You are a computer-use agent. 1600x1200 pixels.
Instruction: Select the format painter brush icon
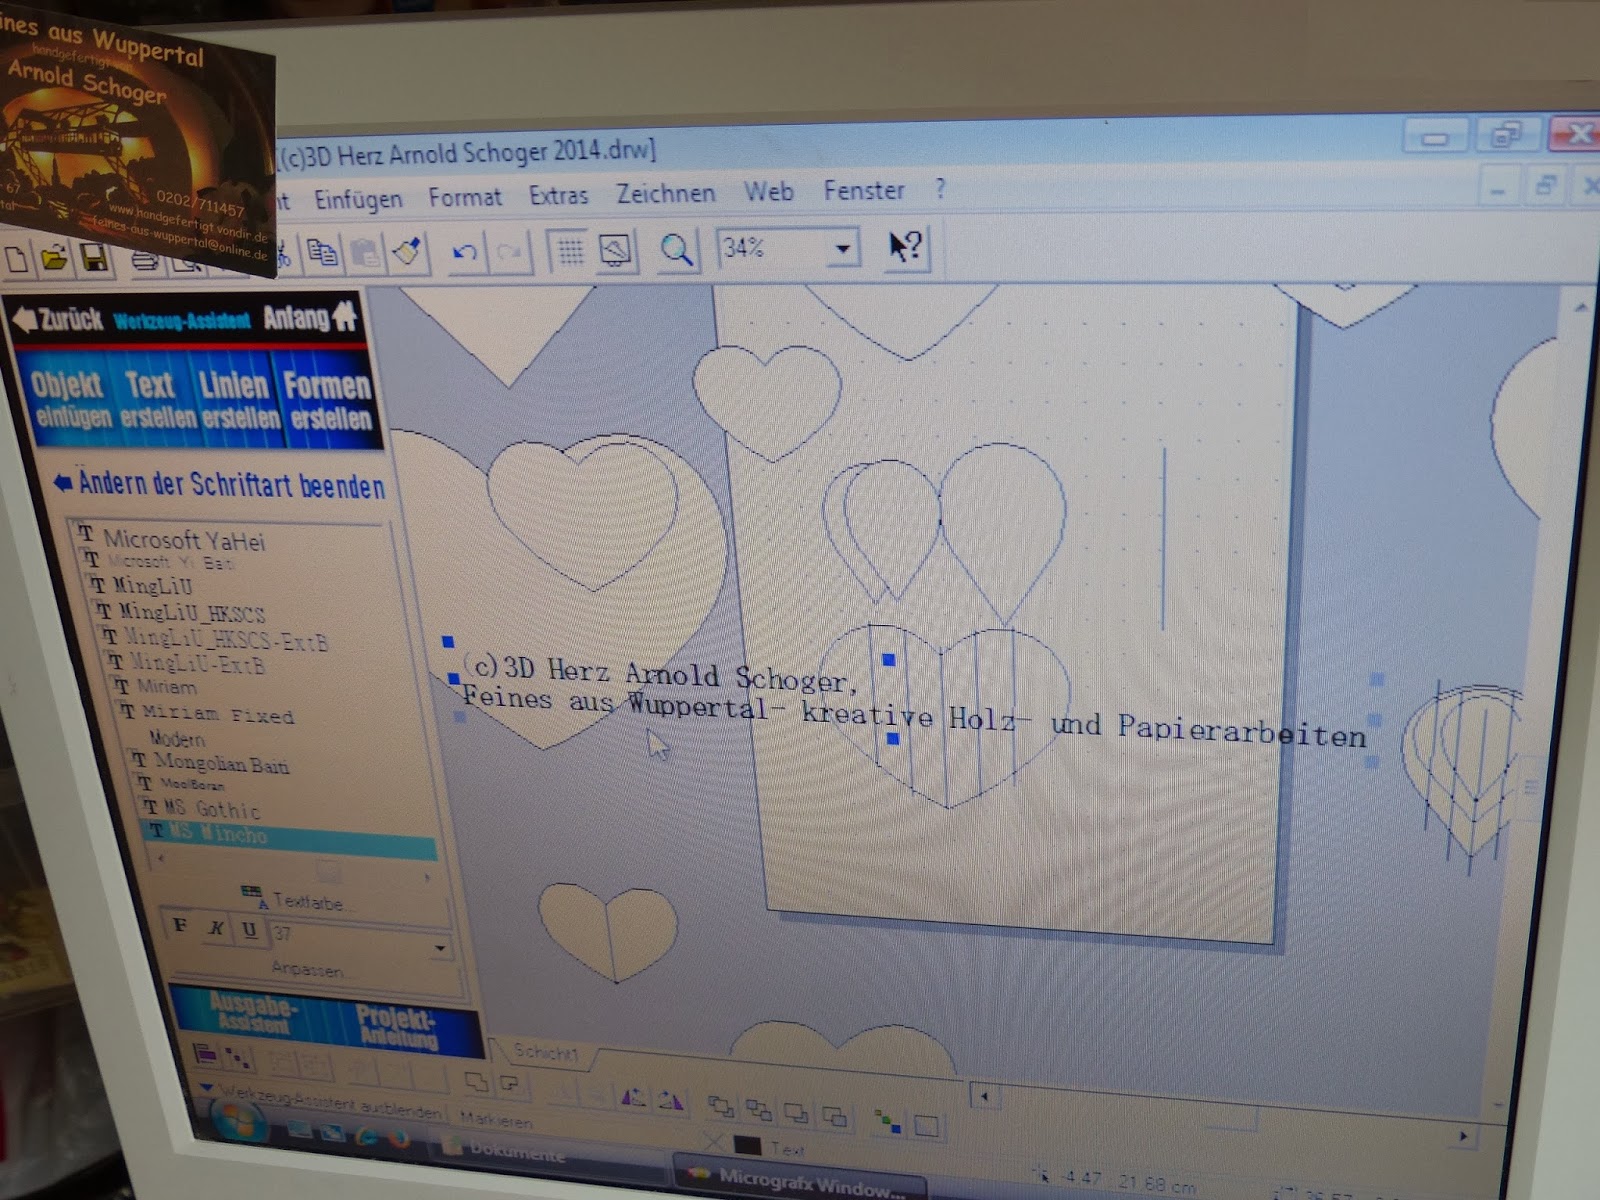click(x=408, y=251)
